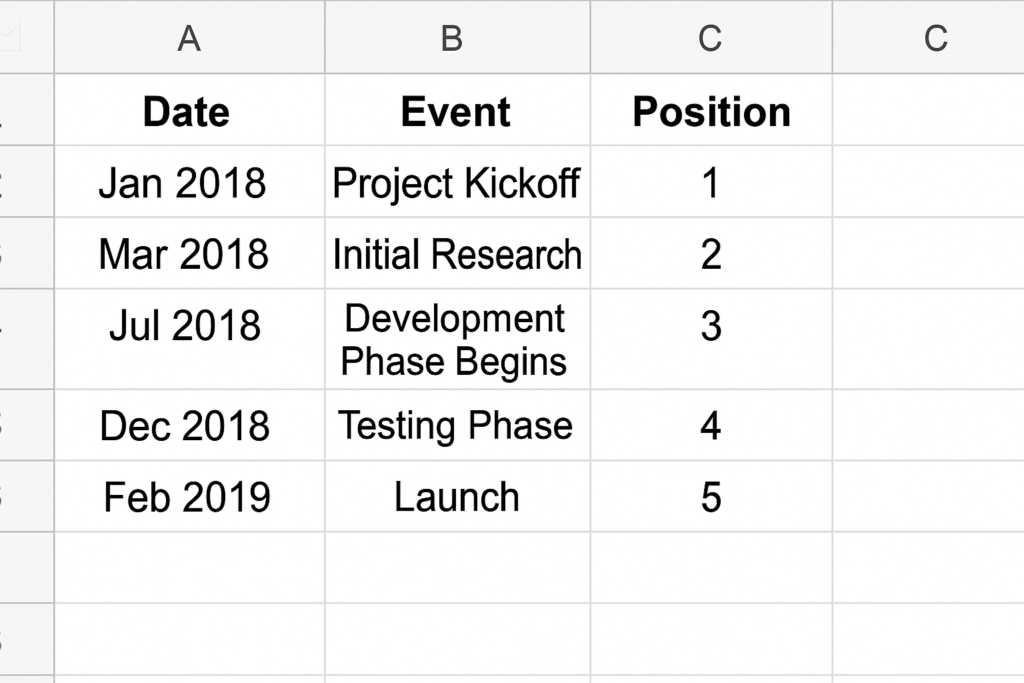Click the Position header cell
The image size is (1024, 683).
click(711, 111)
